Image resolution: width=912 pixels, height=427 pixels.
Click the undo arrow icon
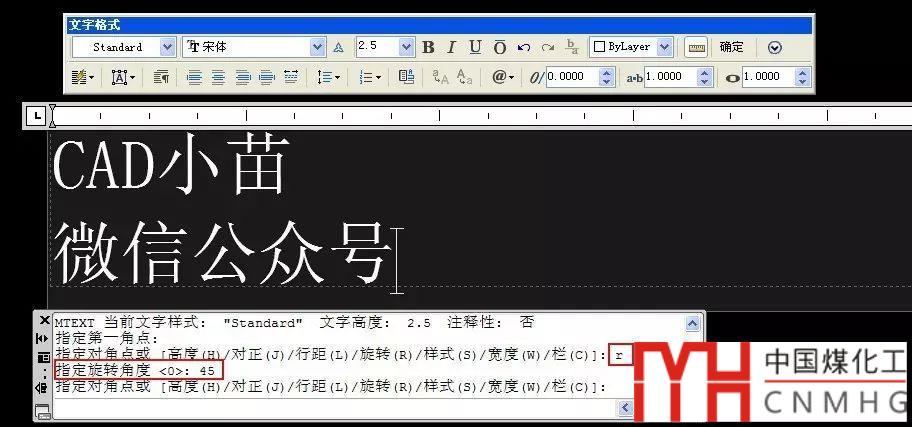point(523,48)
